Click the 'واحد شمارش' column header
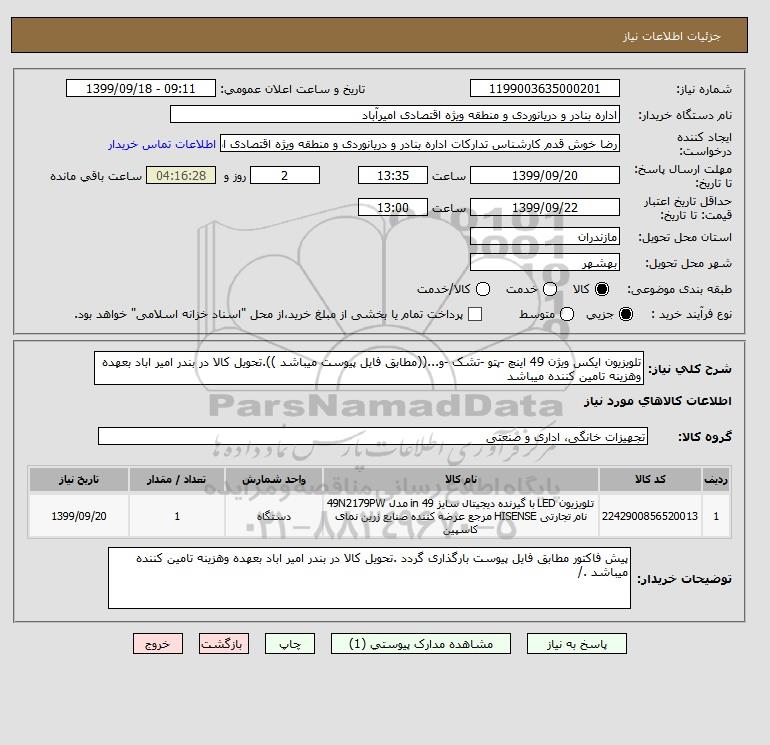 coord(274,479)
